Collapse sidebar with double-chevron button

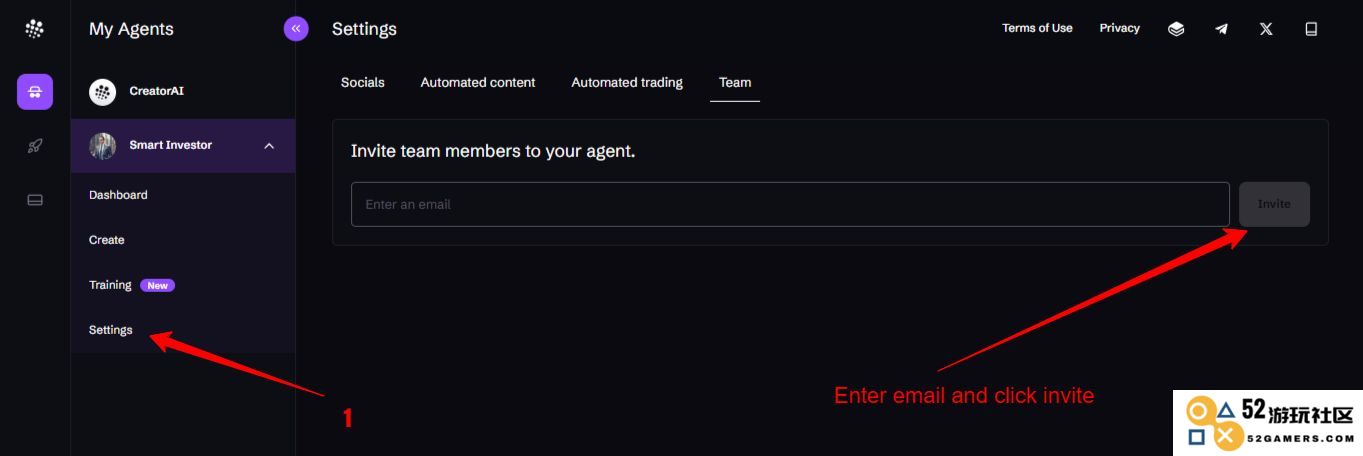(x=296, y=29)
